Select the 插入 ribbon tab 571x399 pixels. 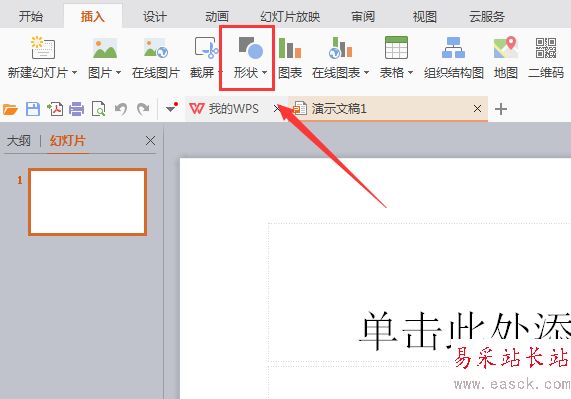[93, 17]
